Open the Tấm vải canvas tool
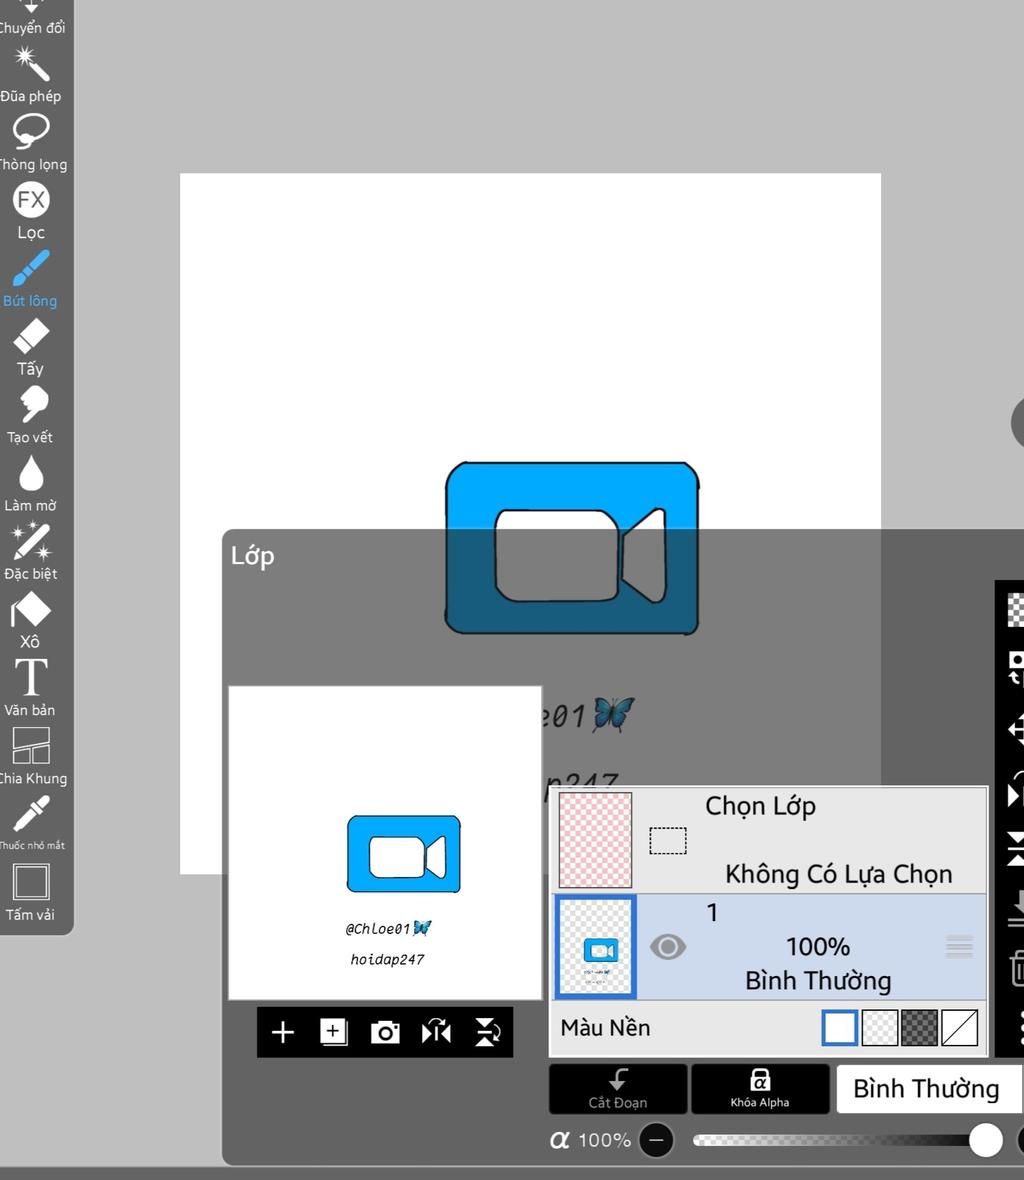The width and height of the screenshot is (1024, 1180). 31,893
